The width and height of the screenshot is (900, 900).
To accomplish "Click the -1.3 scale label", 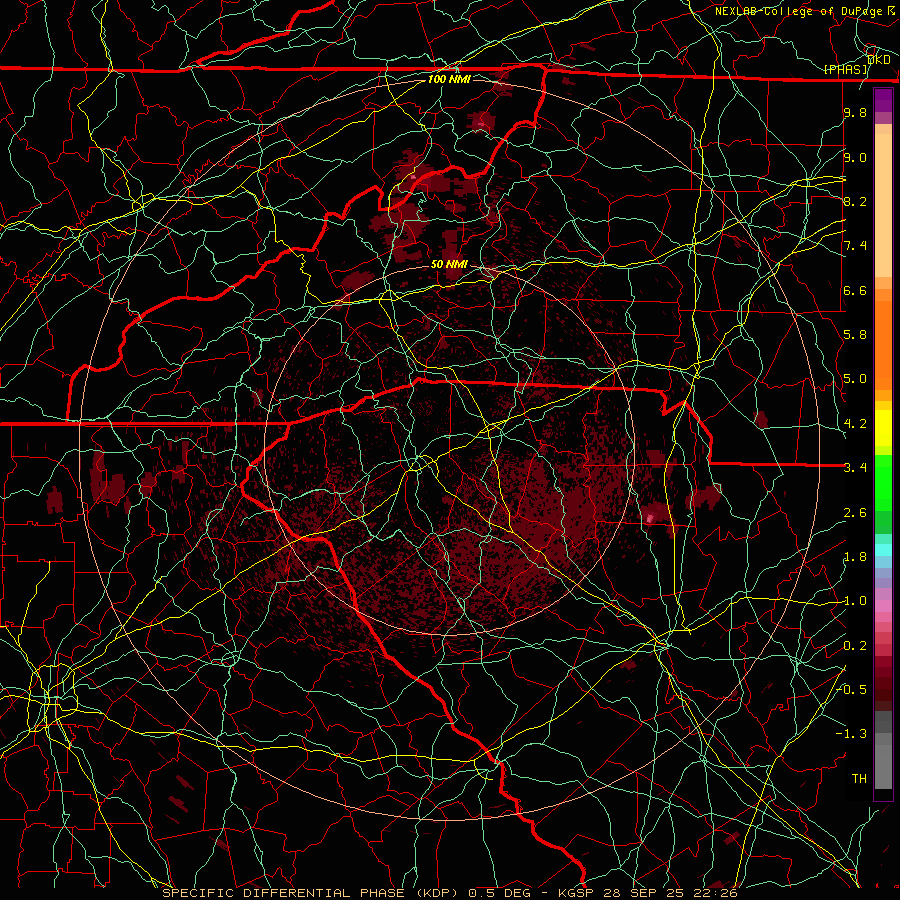I will (852, 734).
